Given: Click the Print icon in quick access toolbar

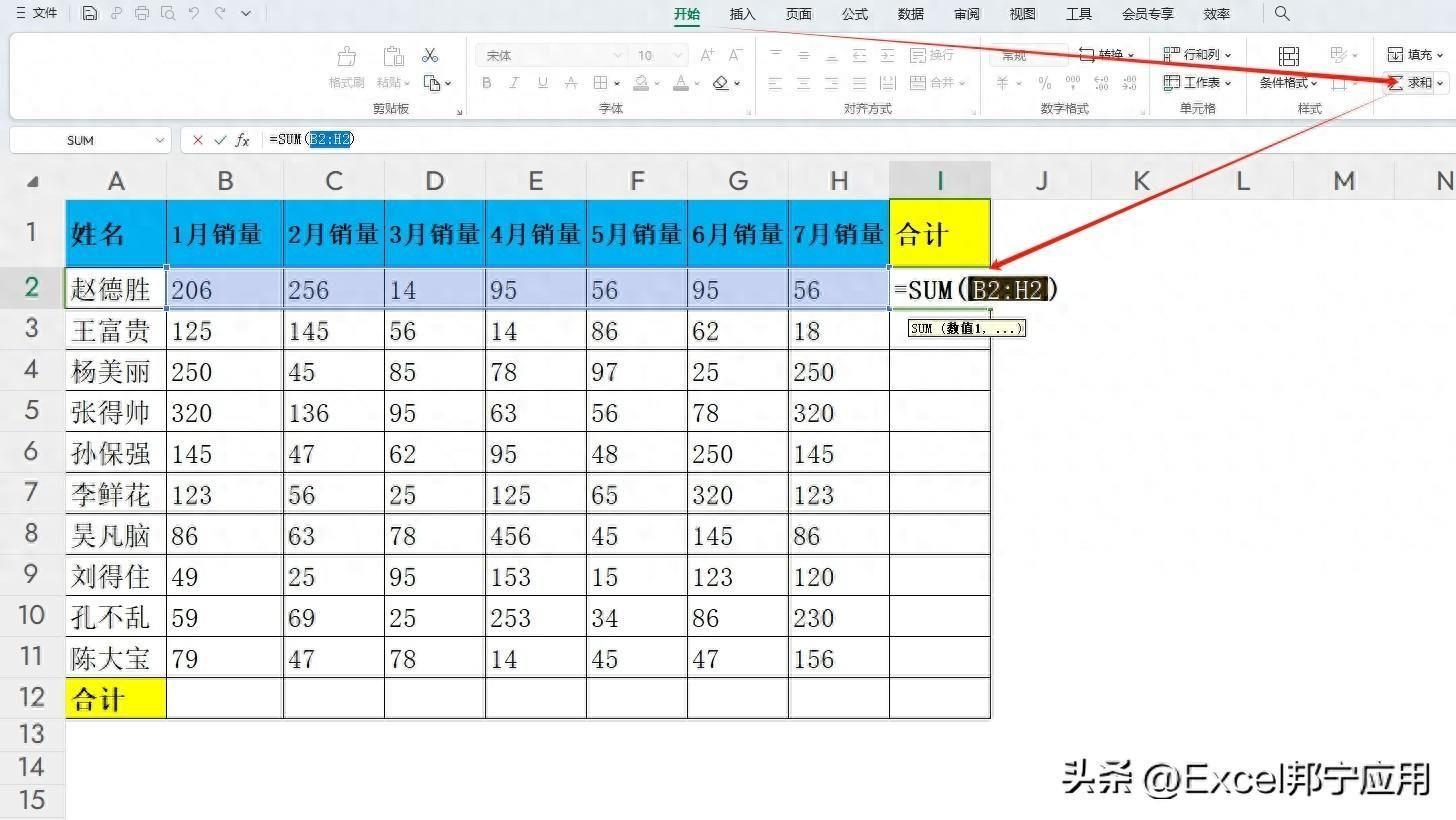Looking at the screenshot, I should pos(142,14).
